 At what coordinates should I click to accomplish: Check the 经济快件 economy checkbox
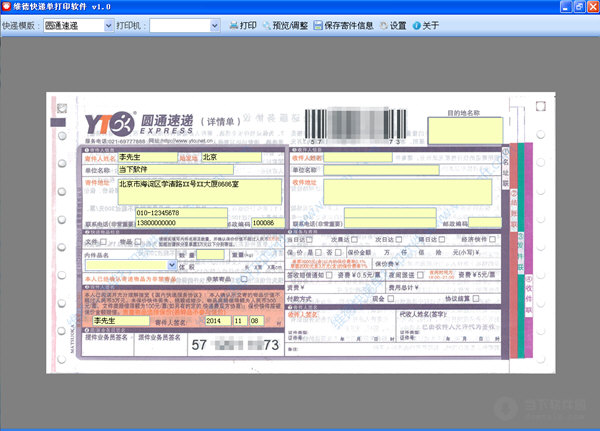(492, 240)
